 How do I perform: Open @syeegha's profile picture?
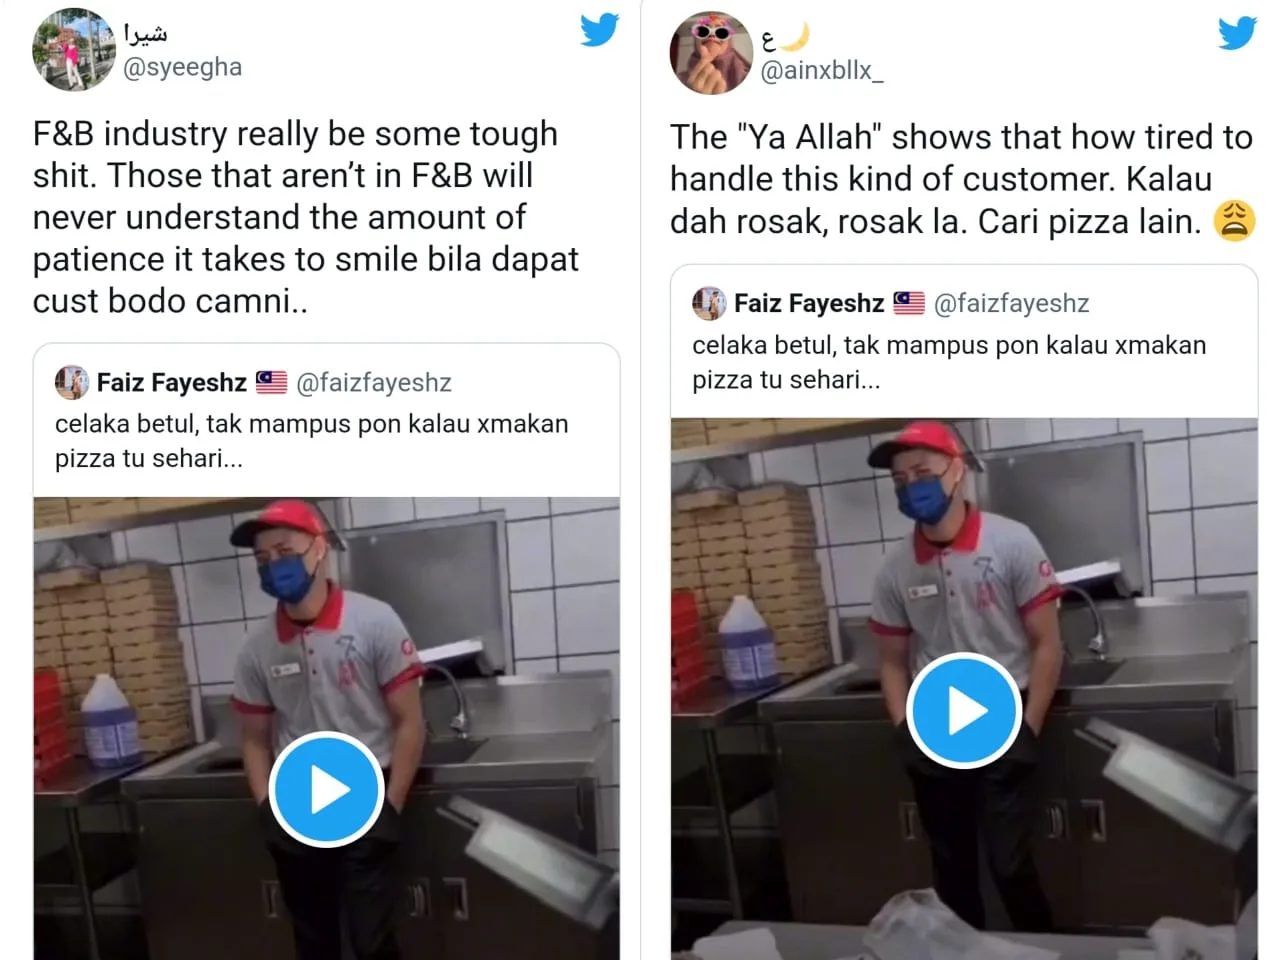(74, 50)
